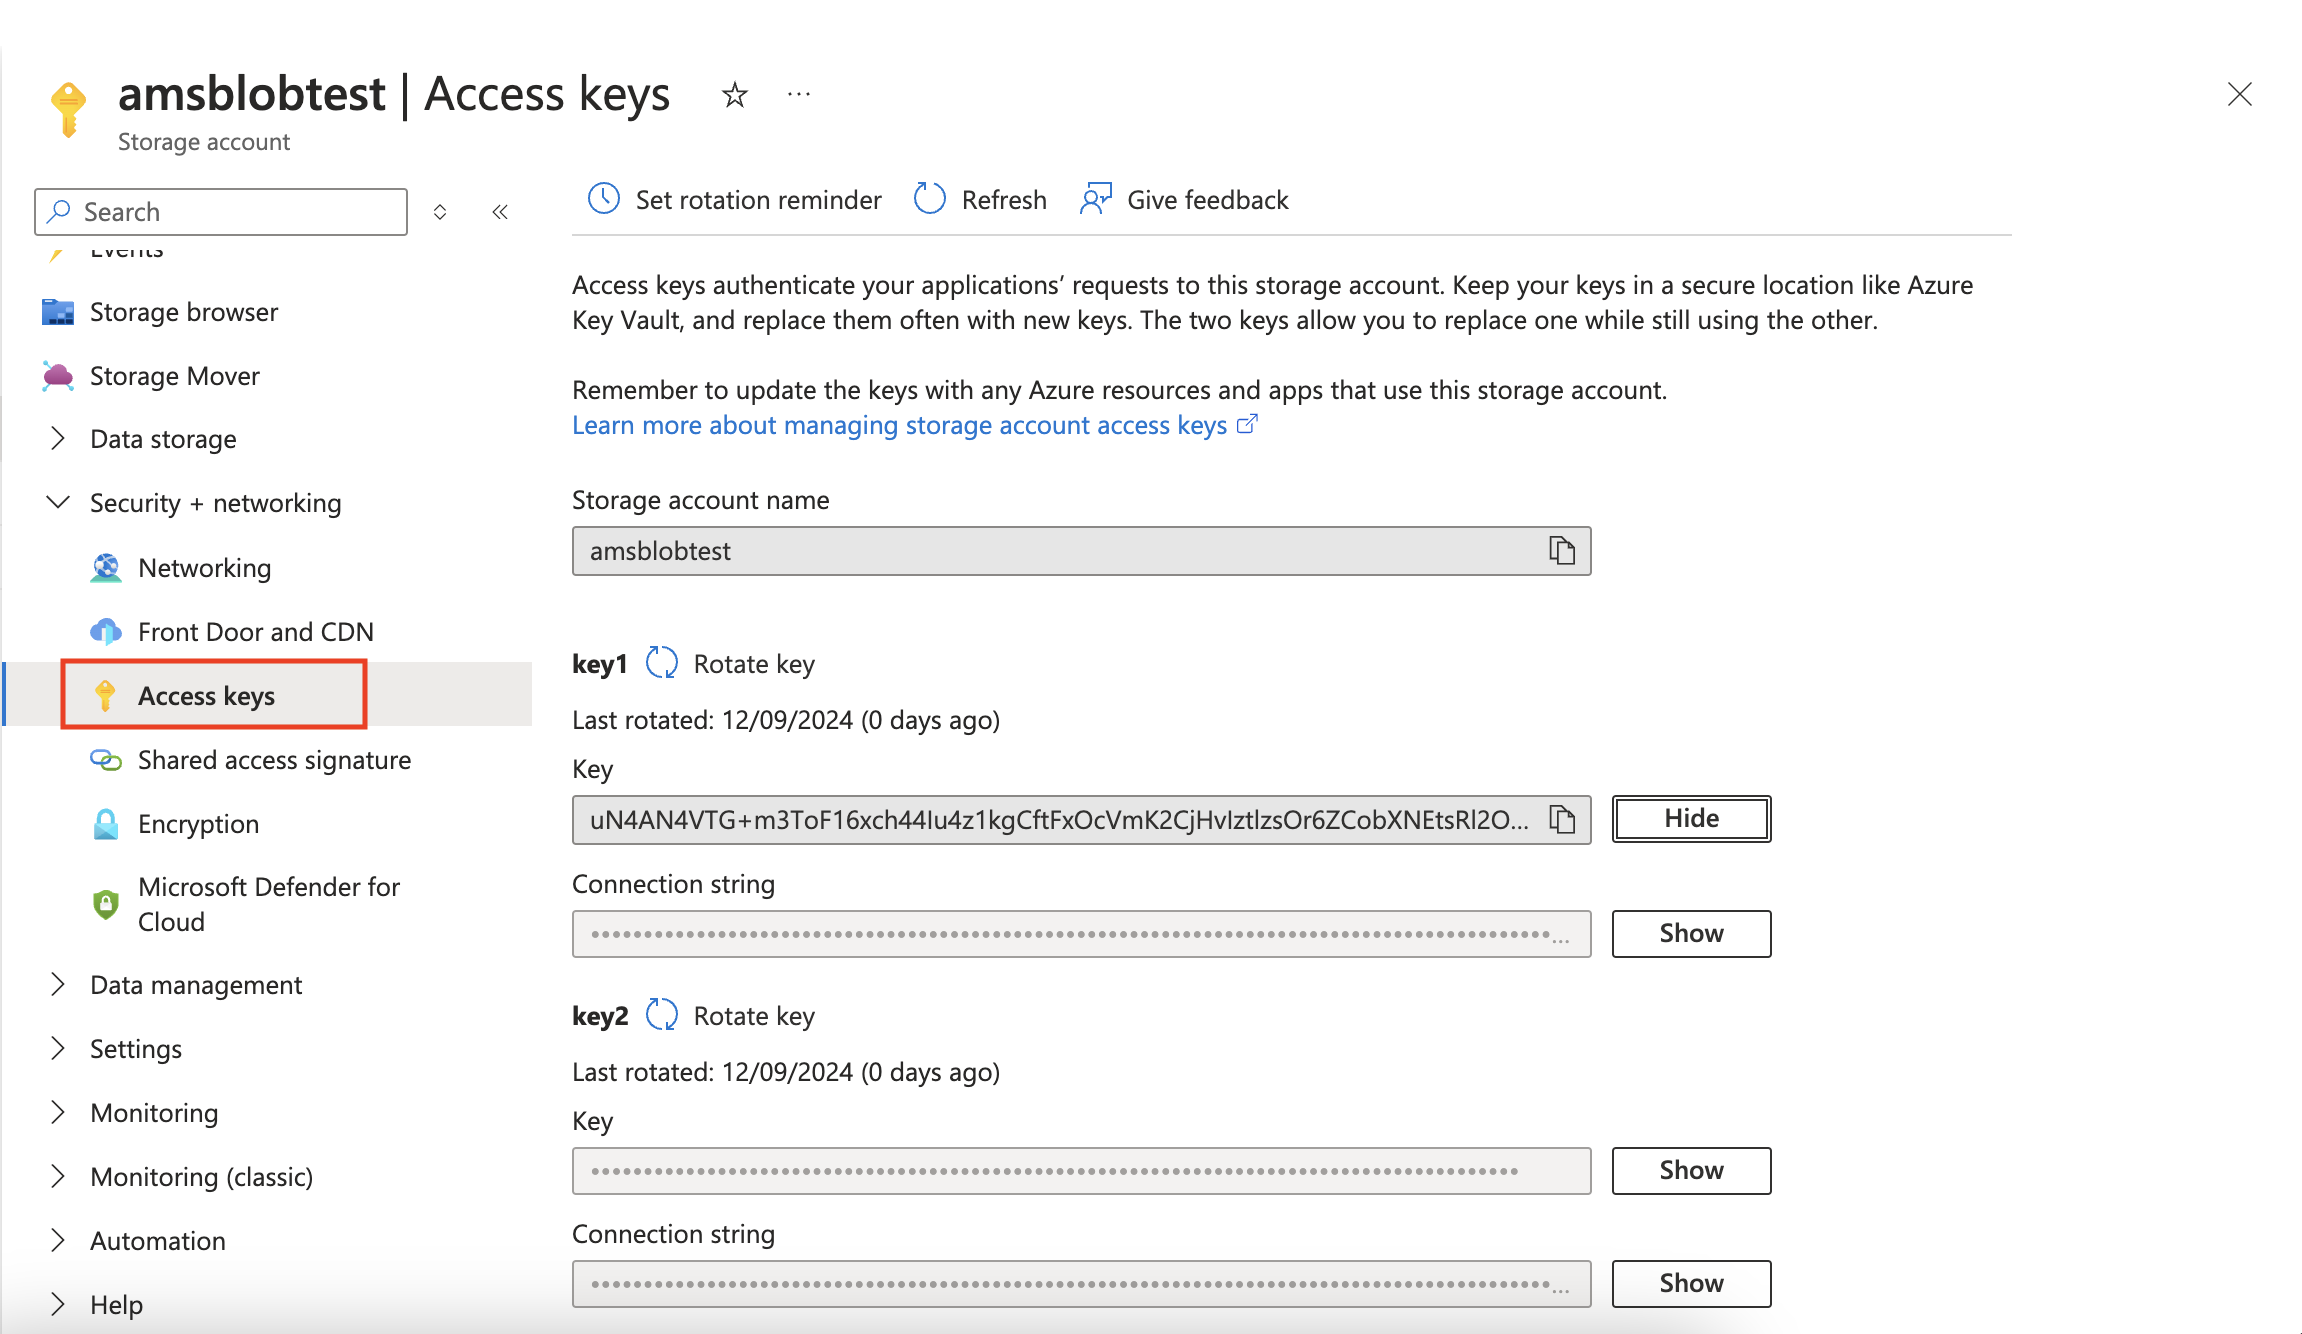Open Microsoft Defender for Cloud item

pyautogui.click(x=268, y=904)
